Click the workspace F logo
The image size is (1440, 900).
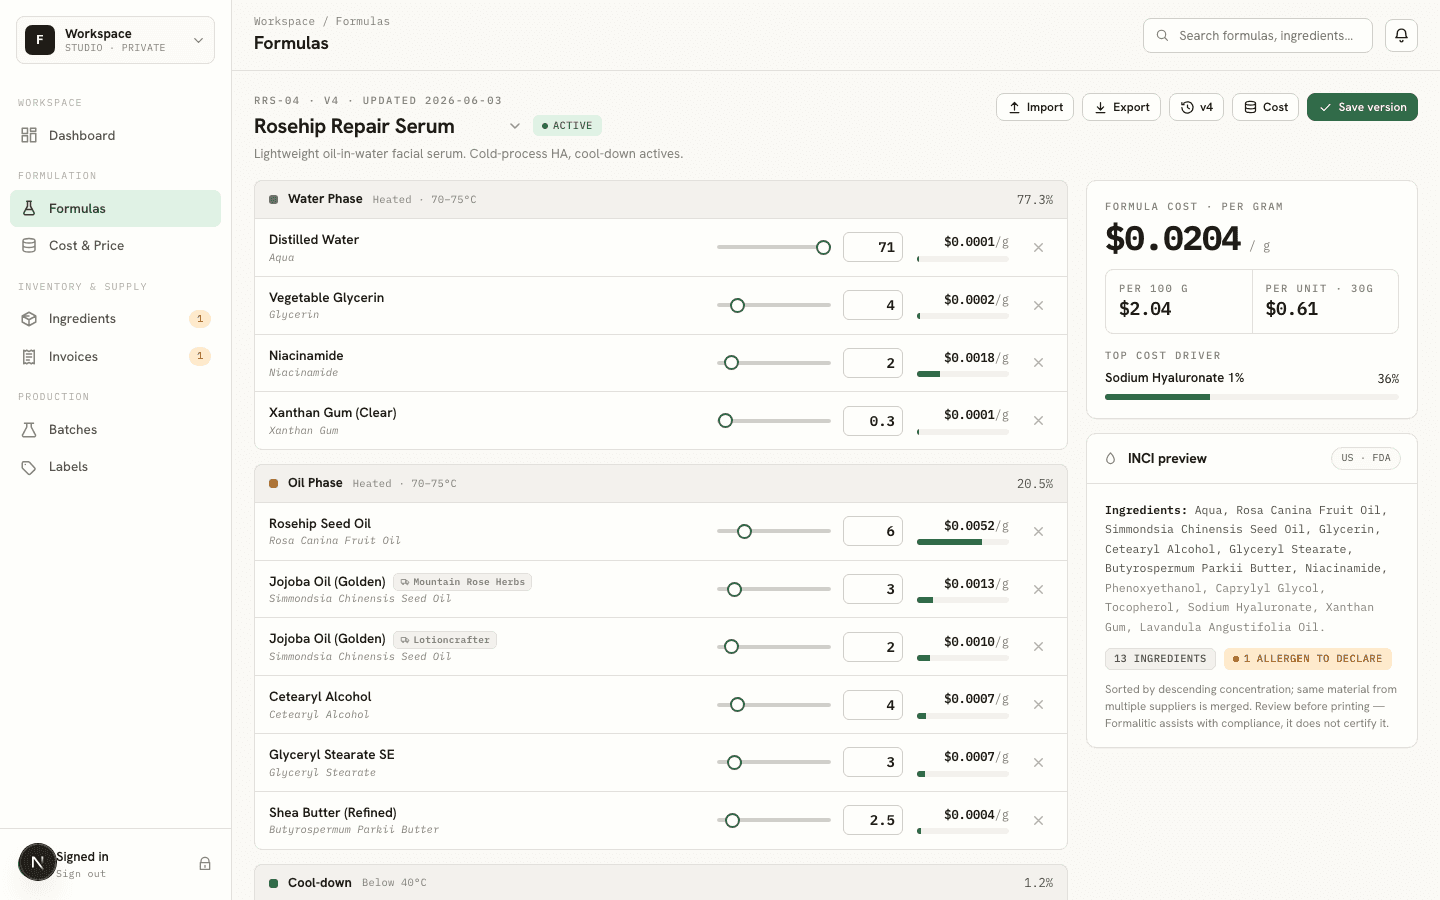(40, 40)
